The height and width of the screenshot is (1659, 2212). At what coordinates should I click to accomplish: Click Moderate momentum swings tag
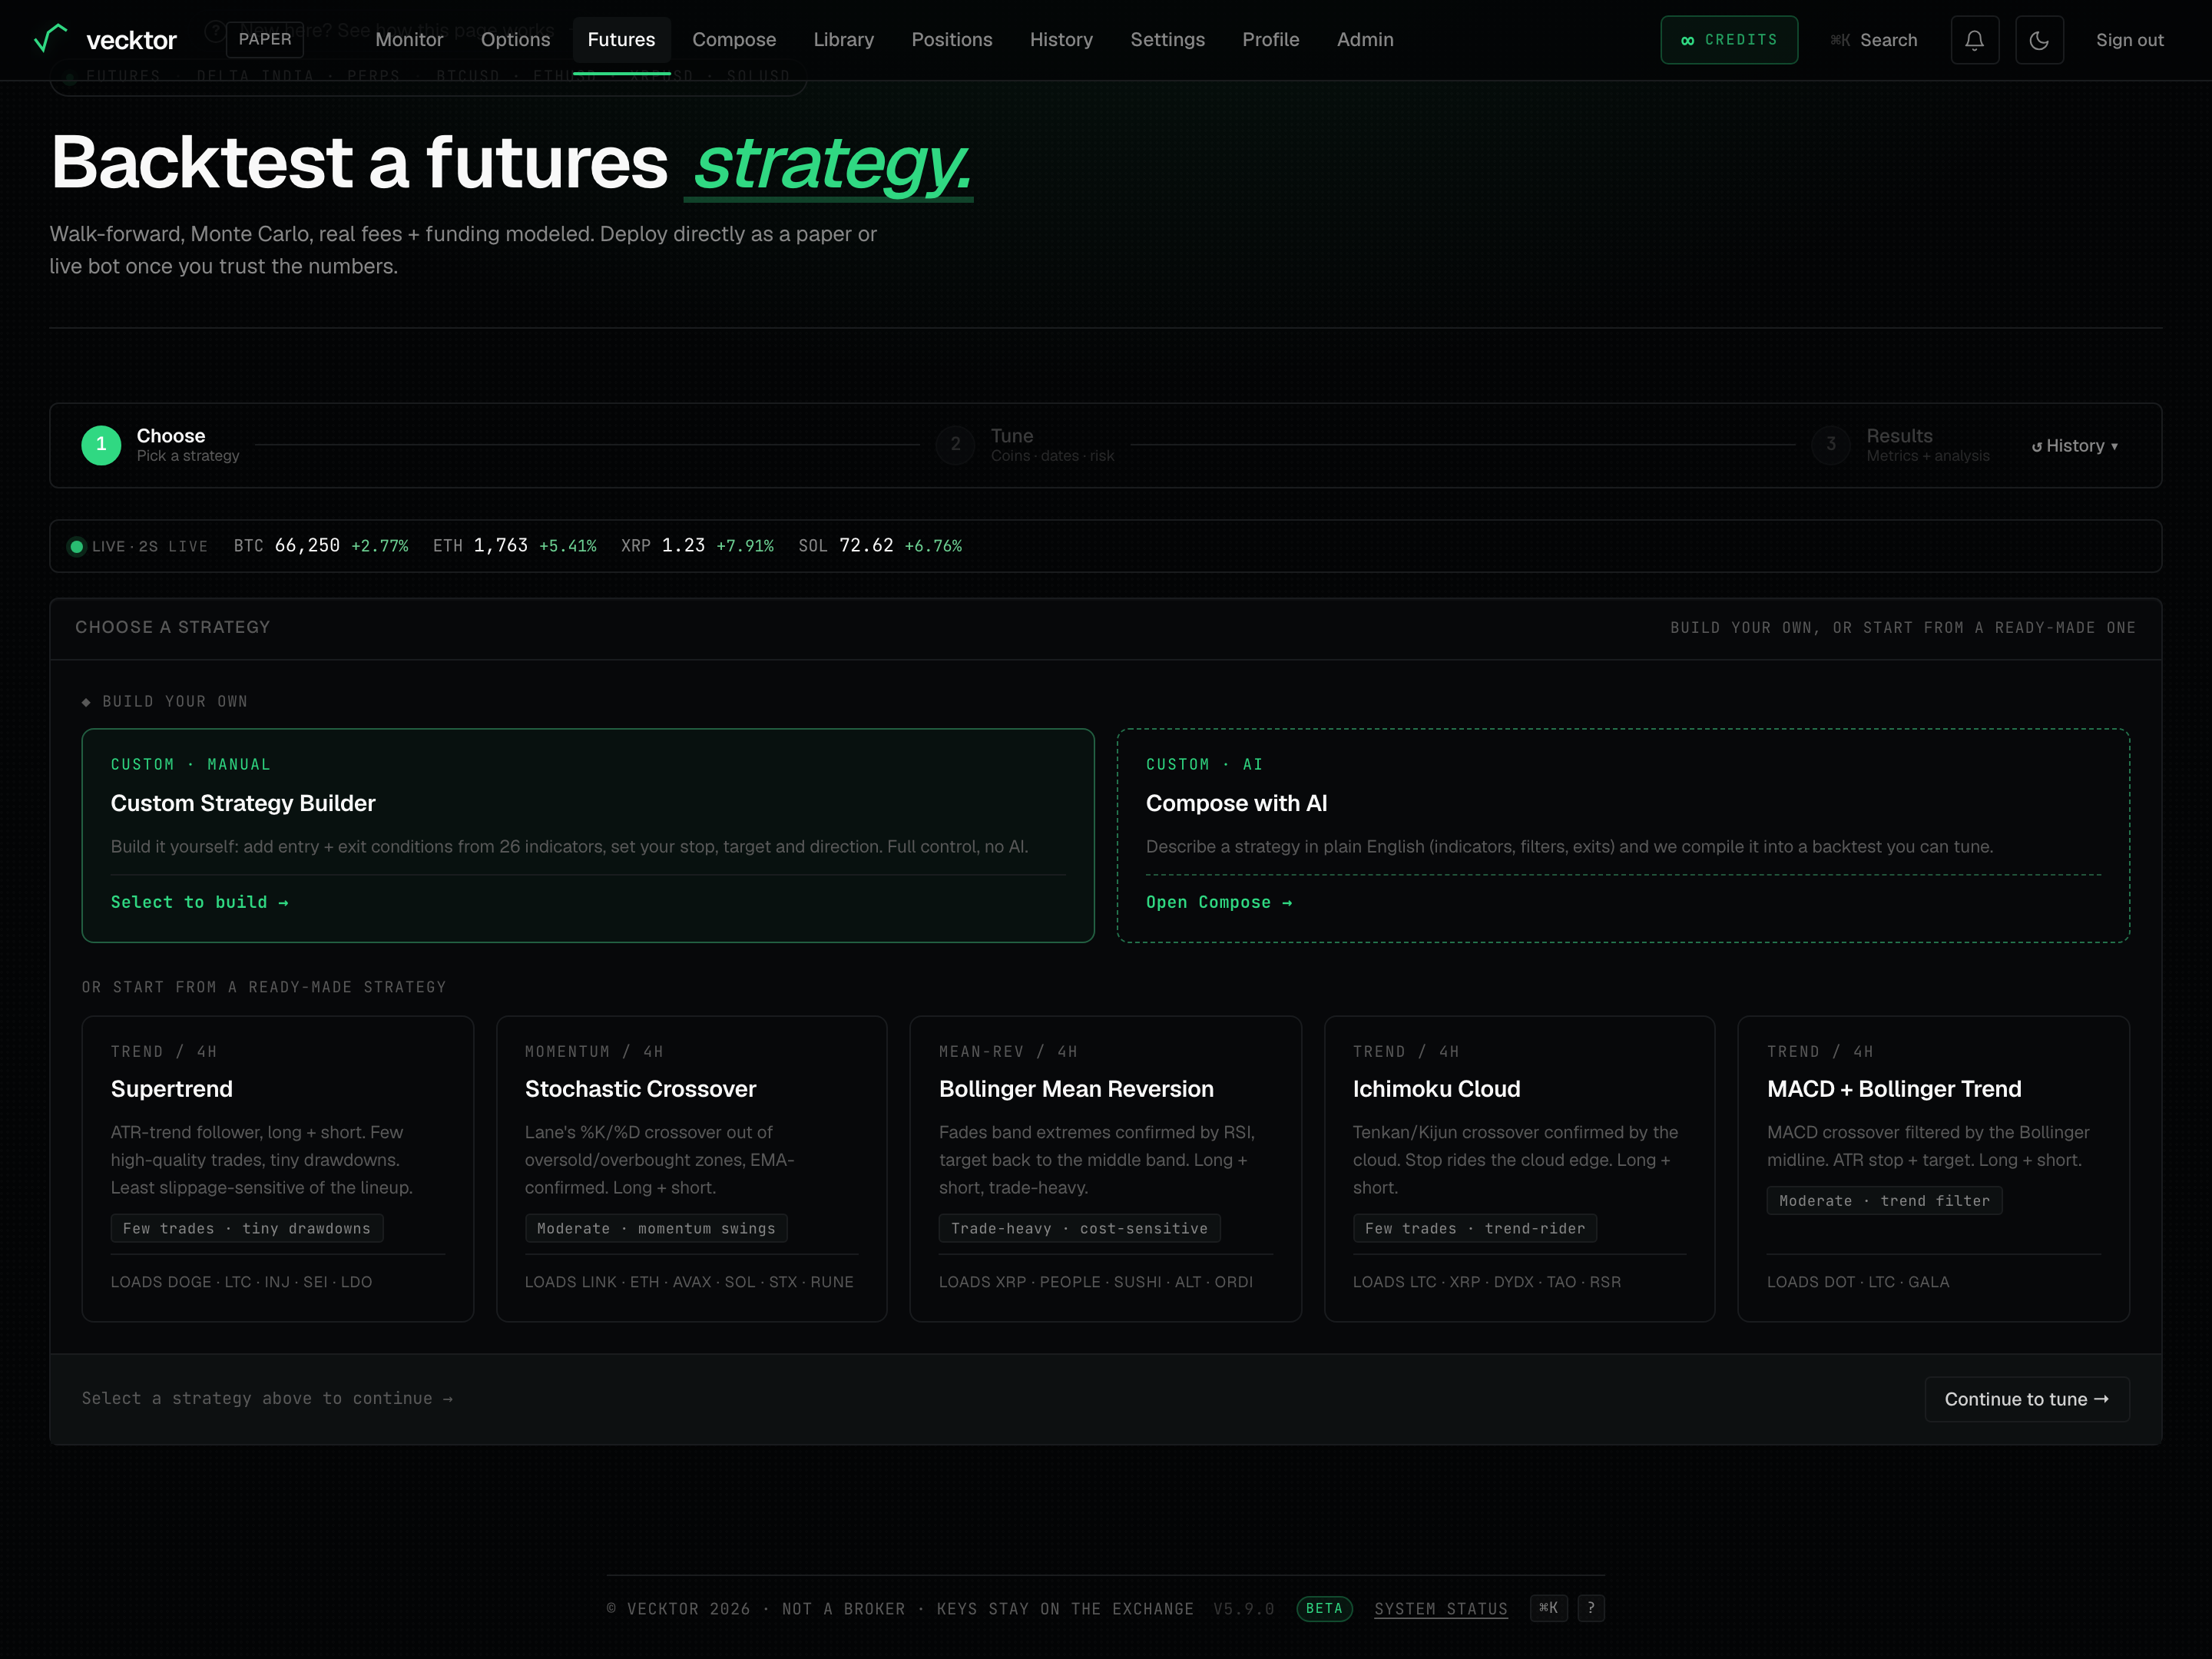656,1228
